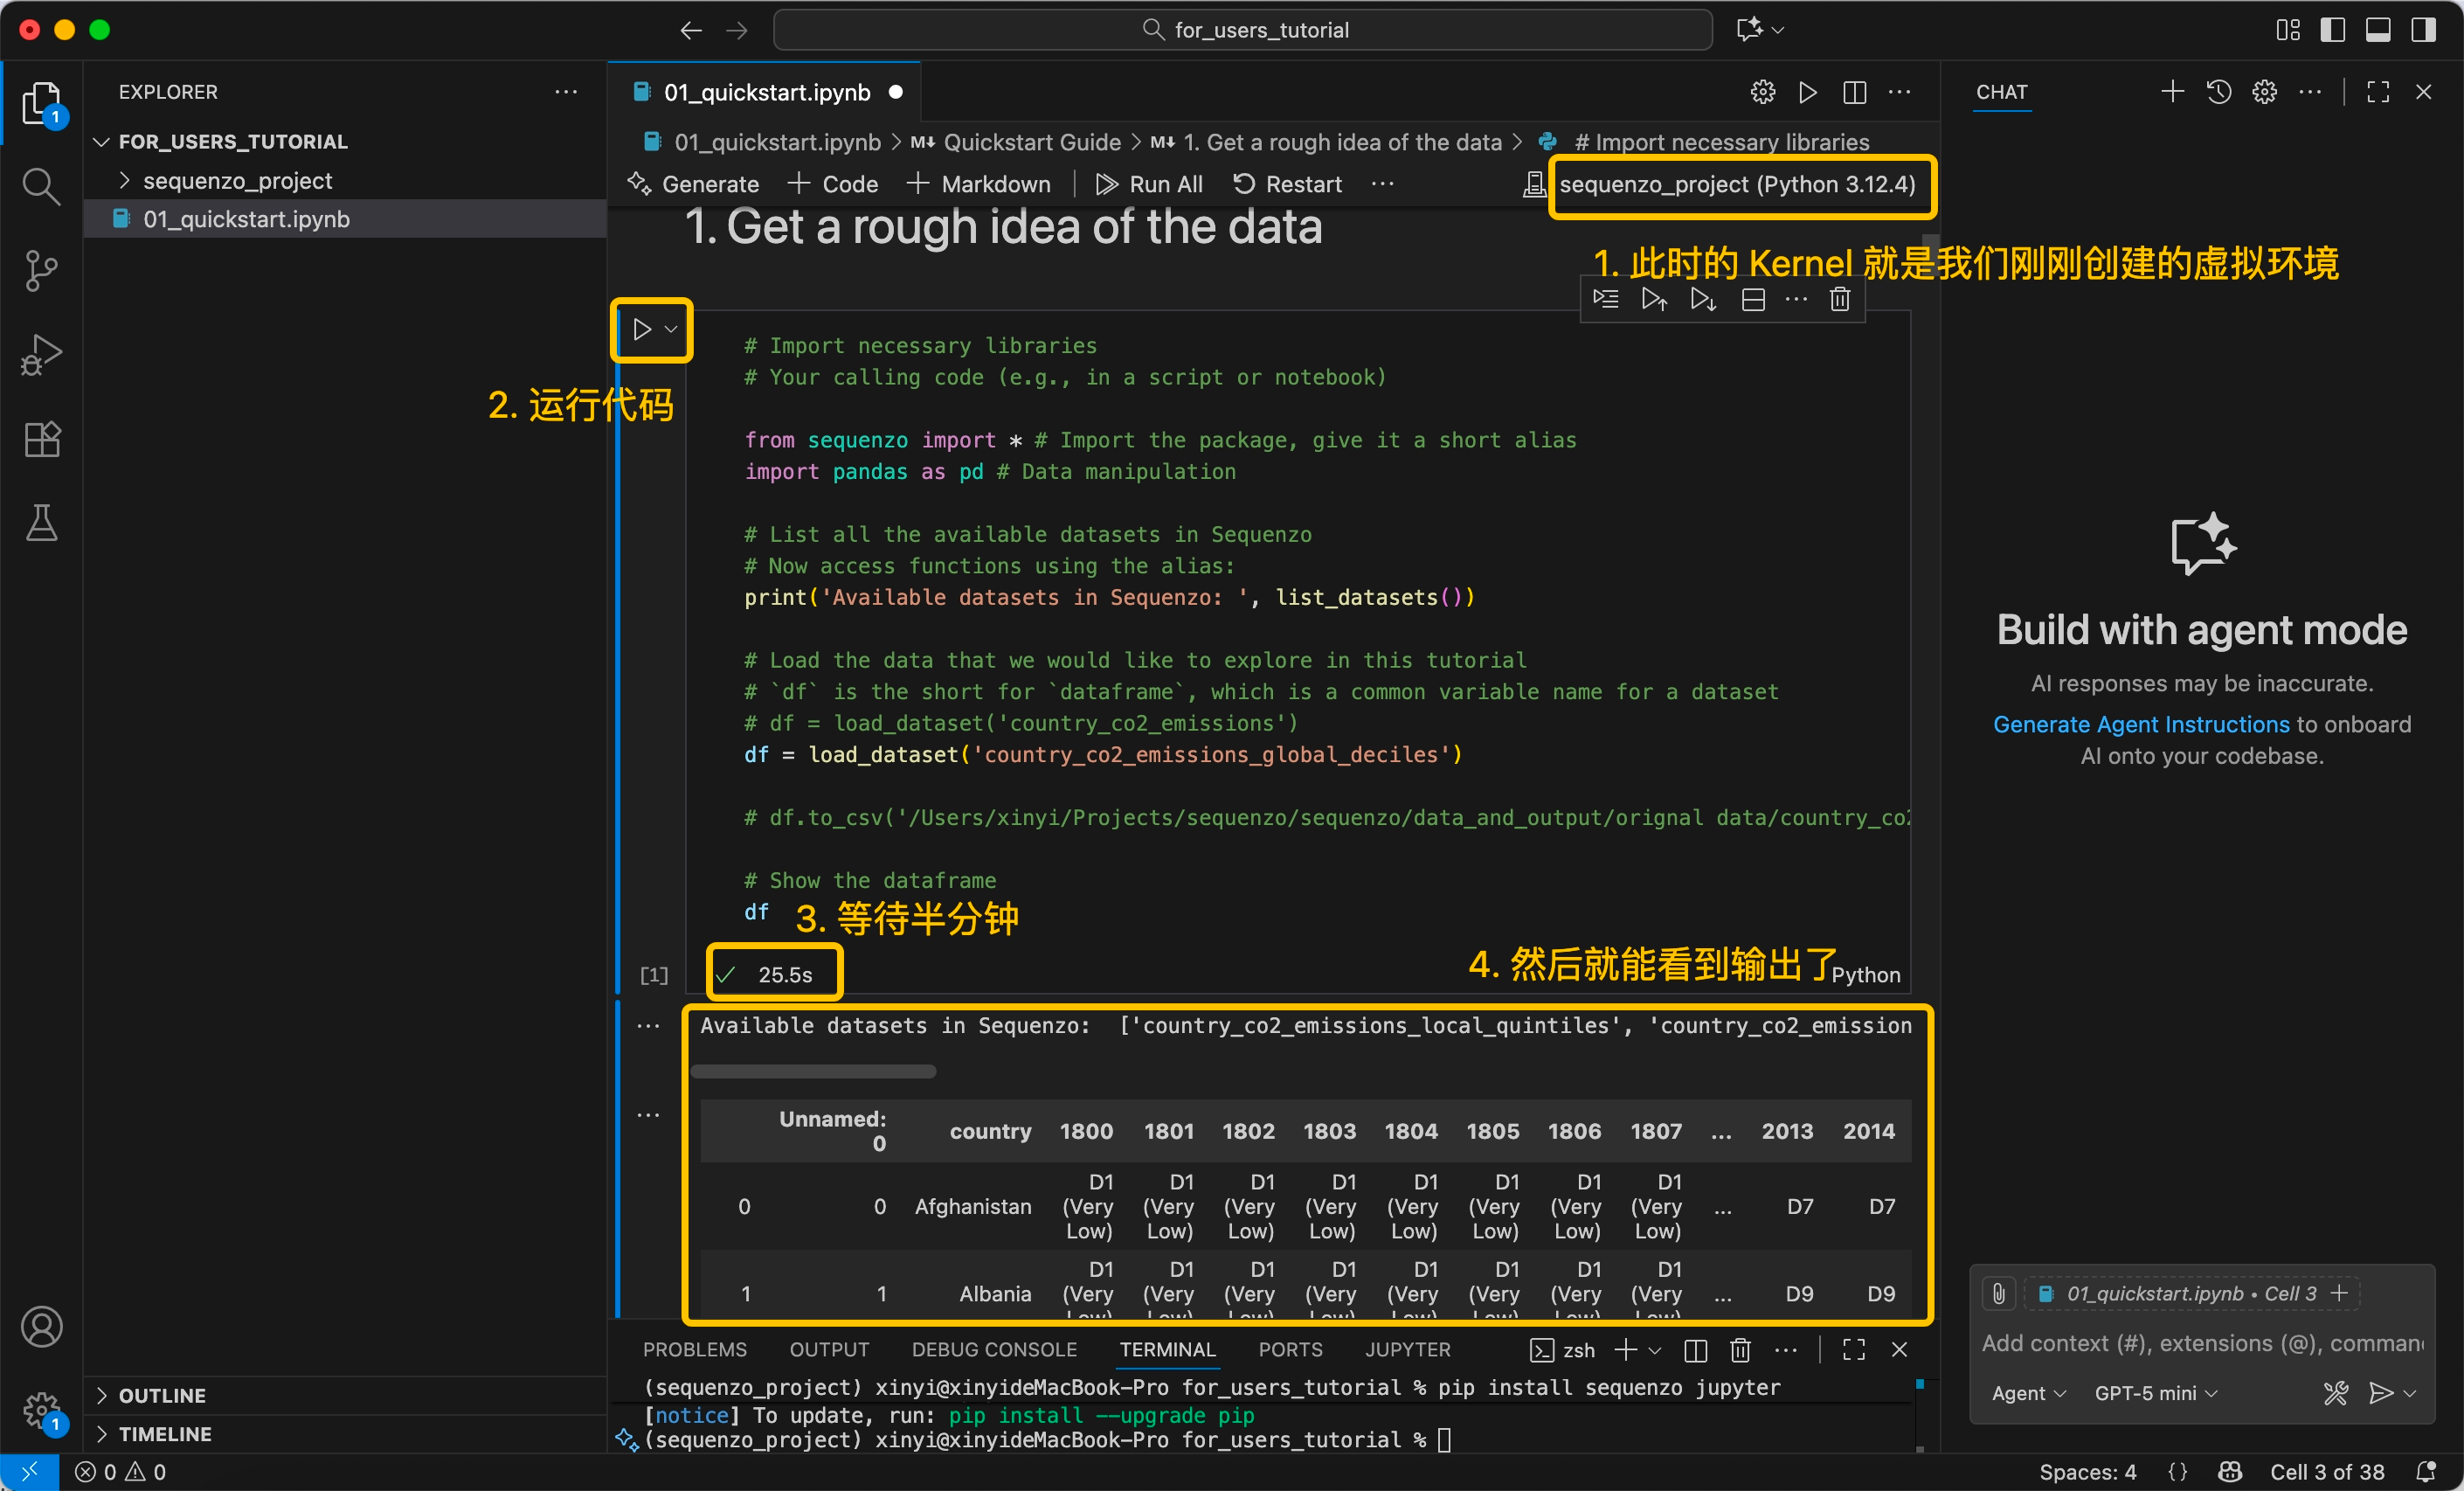Open the Extensions view
This screenshot has width=2464, height=1491.
[x=41, y=439]
